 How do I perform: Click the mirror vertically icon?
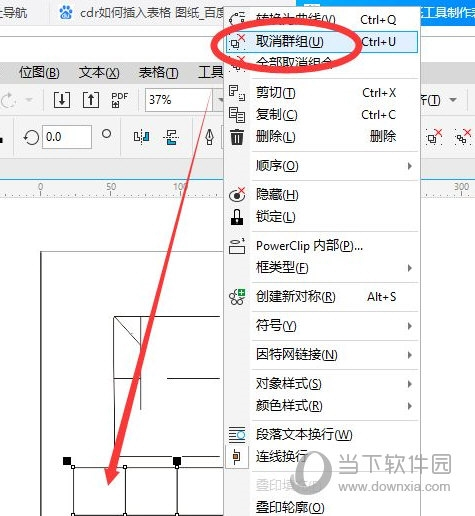171,137
